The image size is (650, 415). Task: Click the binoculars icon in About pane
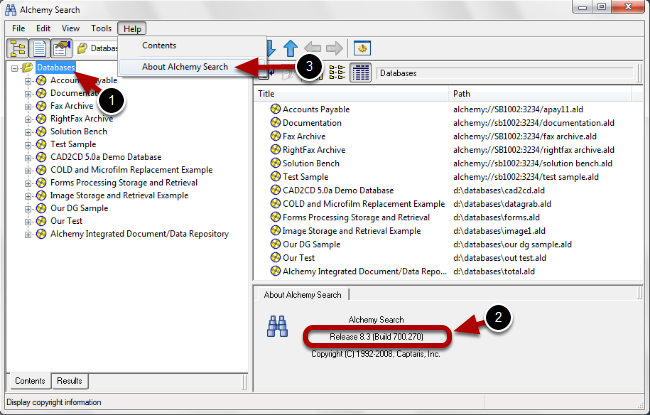point(277,326)
